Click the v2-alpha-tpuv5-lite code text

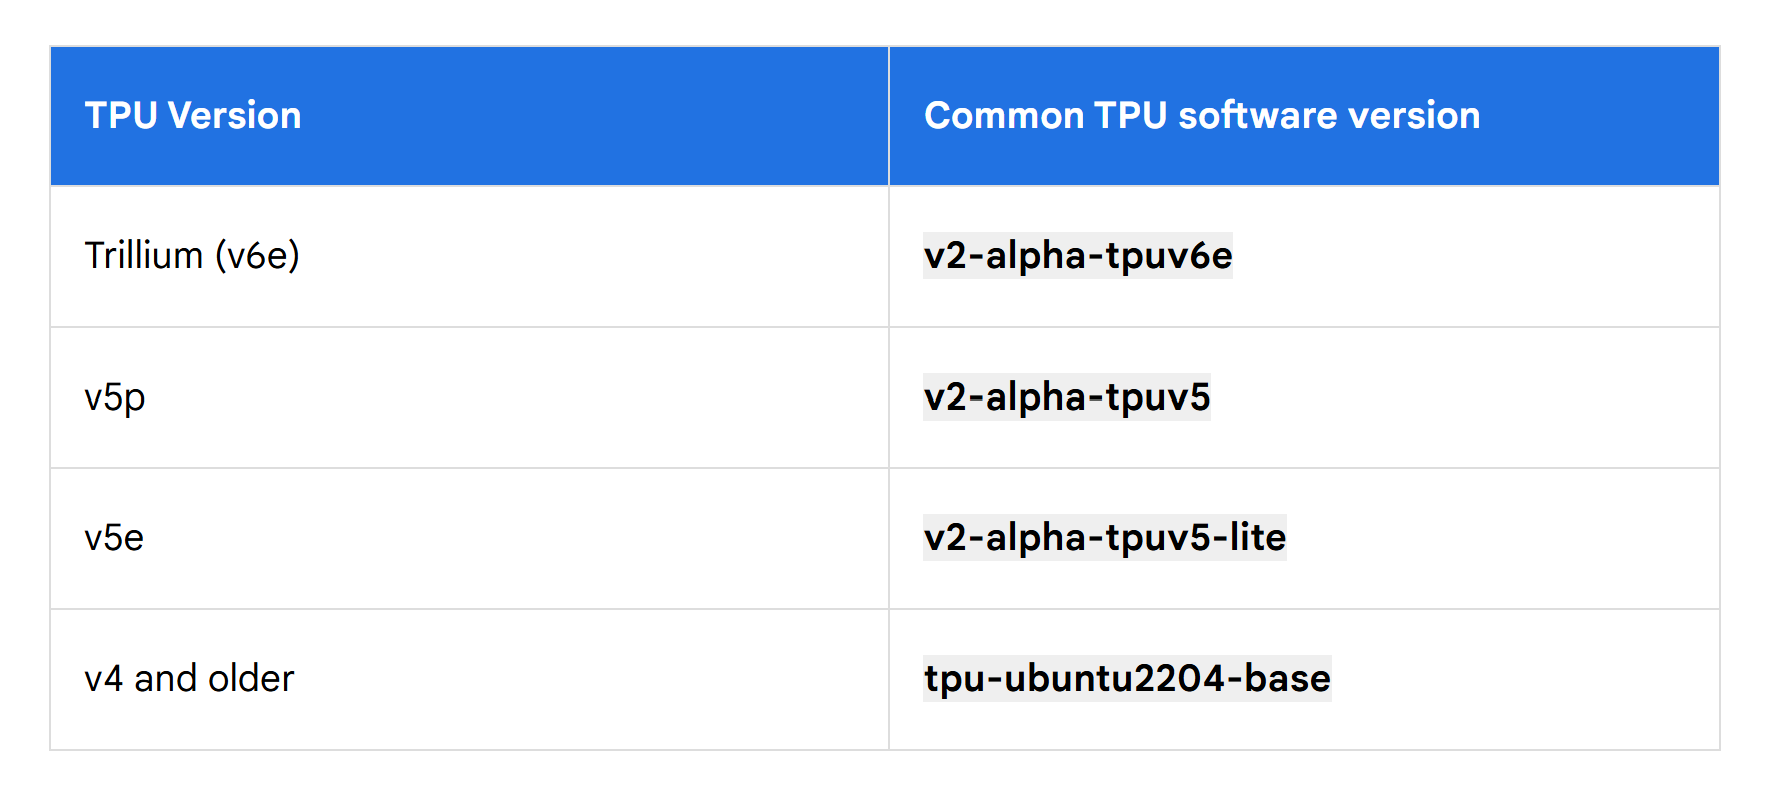[x=1105, y=538]
